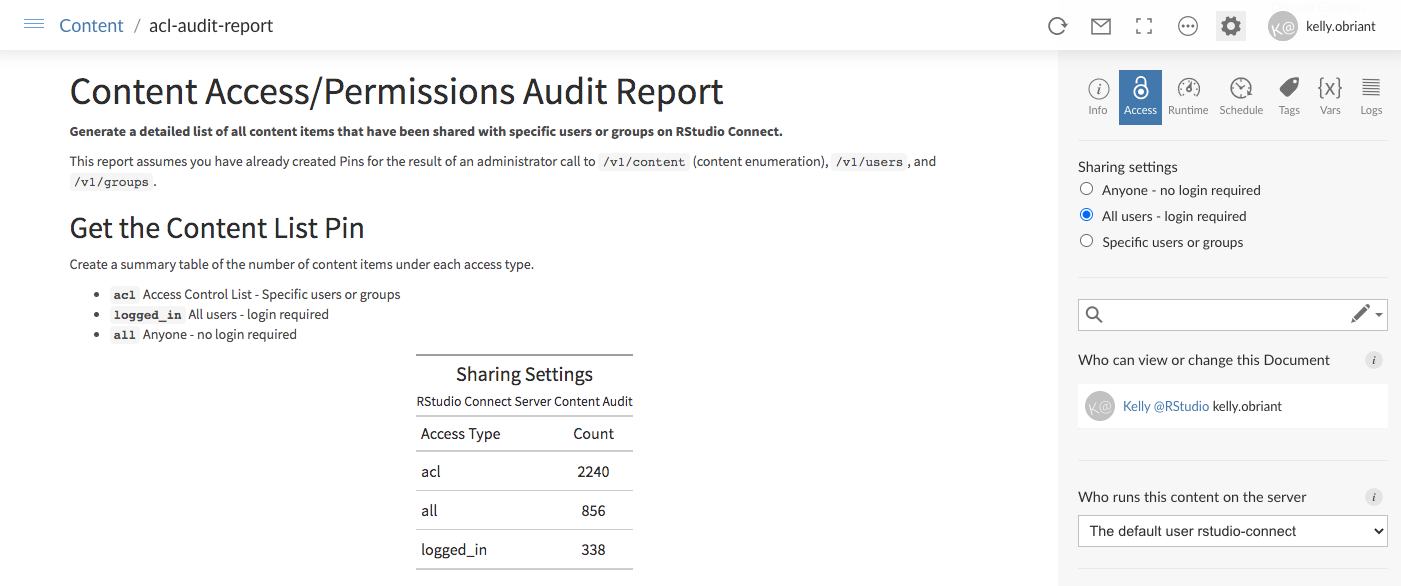Screen dimensions: 1401x586
Task: Click inside the user search field
Action: 1220,314
